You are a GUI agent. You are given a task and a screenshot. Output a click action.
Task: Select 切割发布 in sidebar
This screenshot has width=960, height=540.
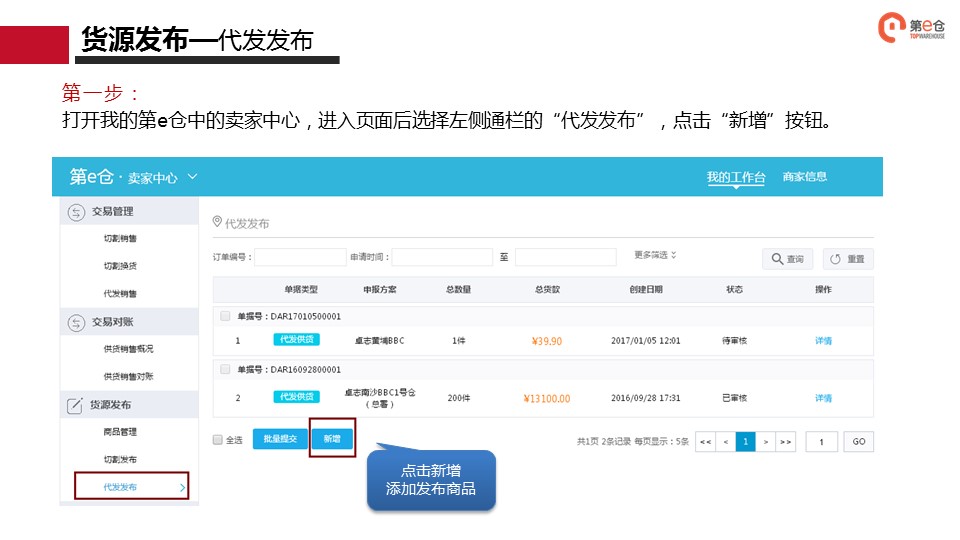[x=120, y=459]
